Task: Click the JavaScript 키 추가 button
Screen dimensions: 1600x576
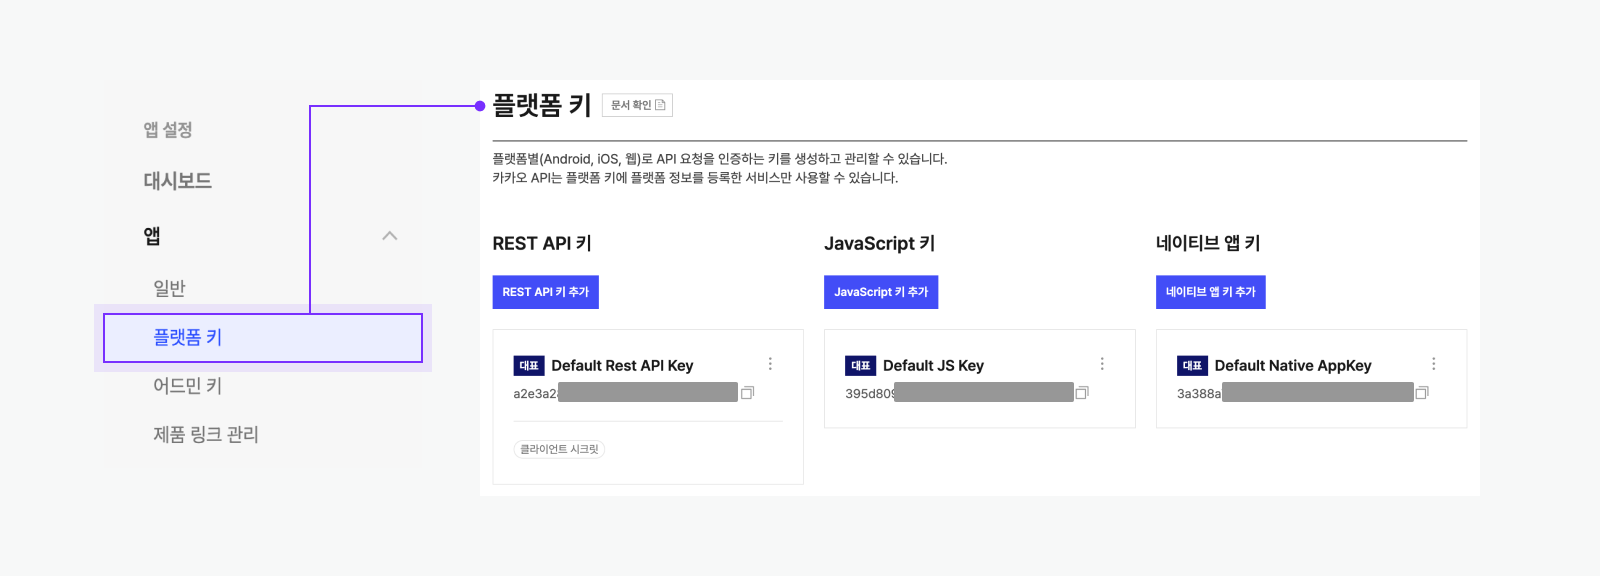Action: click(881, 292)
